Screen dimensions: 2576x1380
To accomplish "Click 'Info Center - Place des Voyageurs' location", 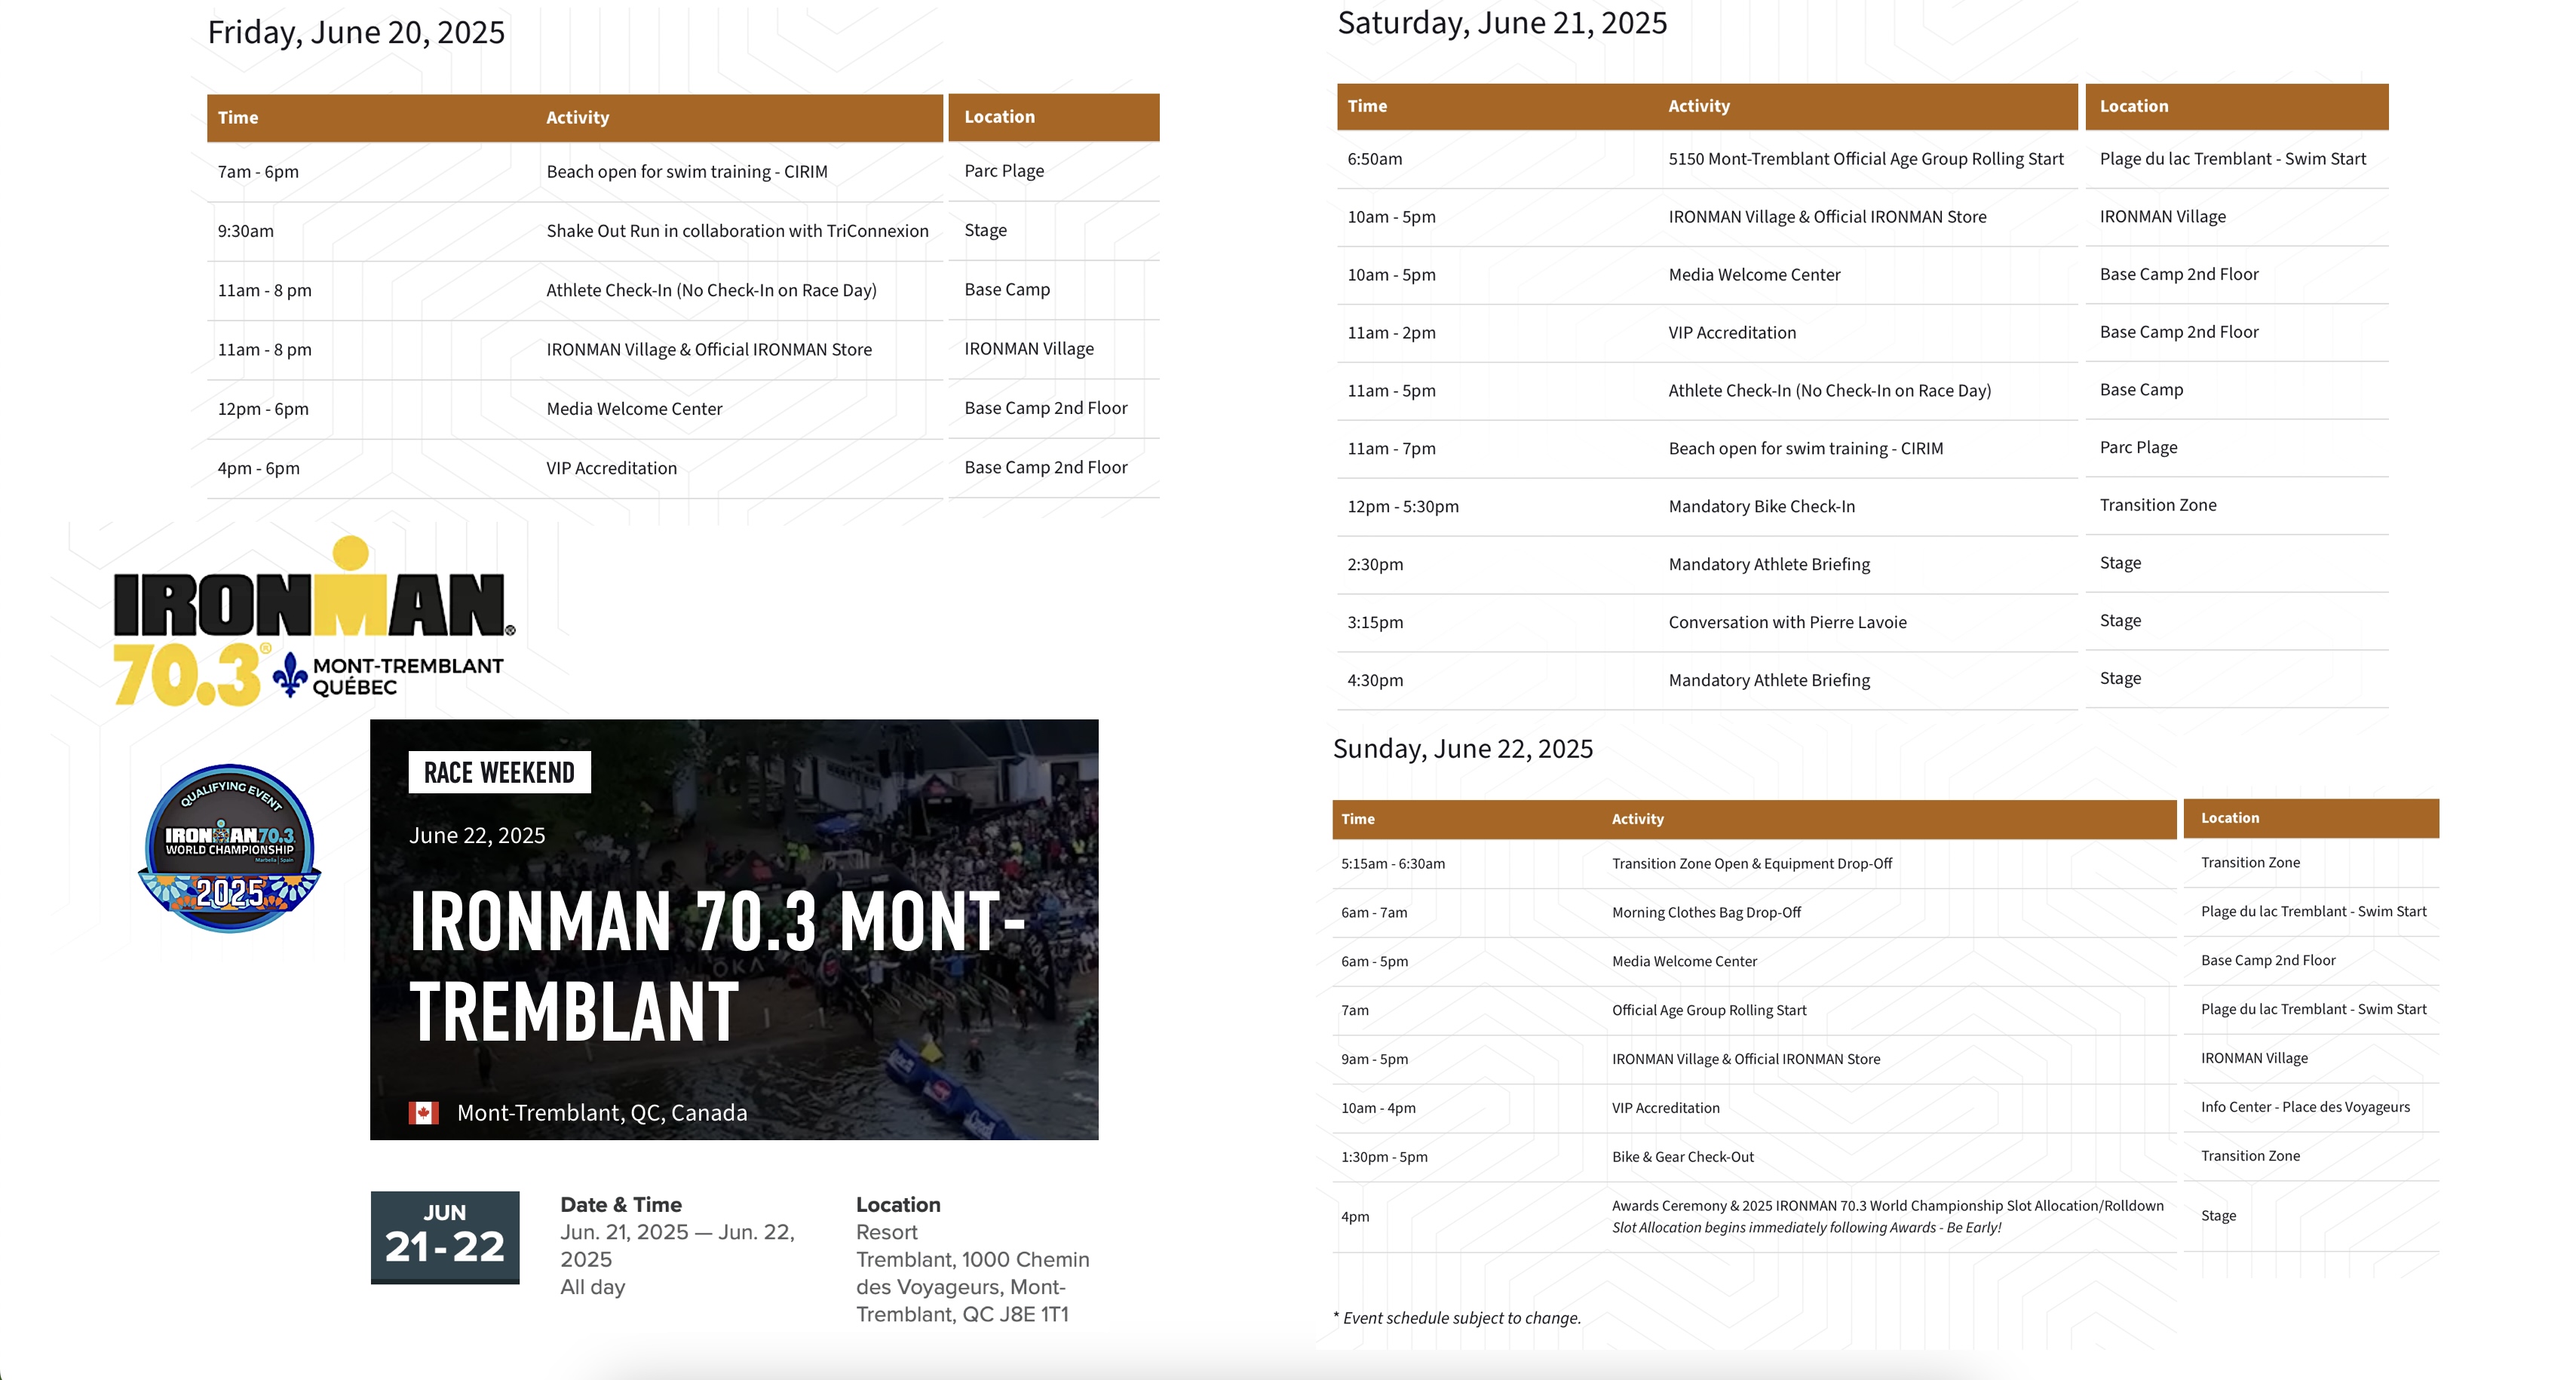I will coord(2305,1107).
